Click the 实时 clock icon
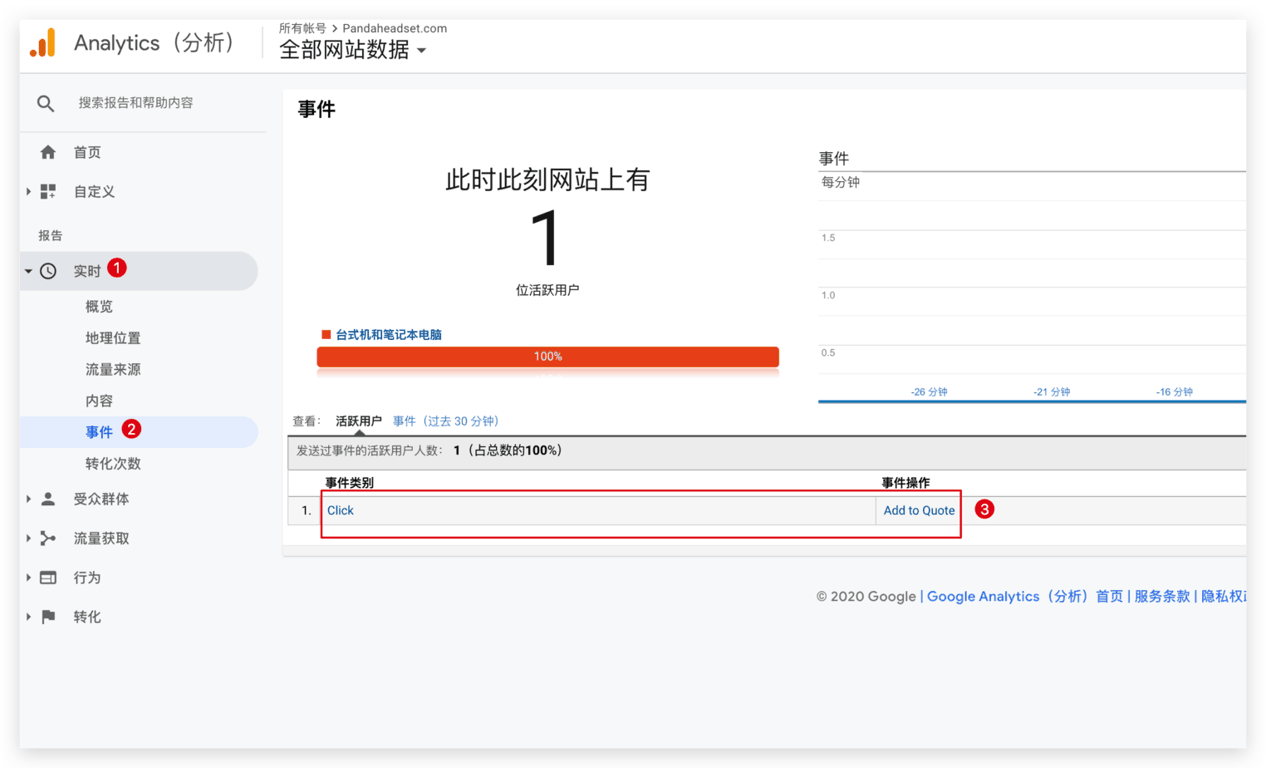Viewport: 1266px width, 768px height. (x=48, y=271)
